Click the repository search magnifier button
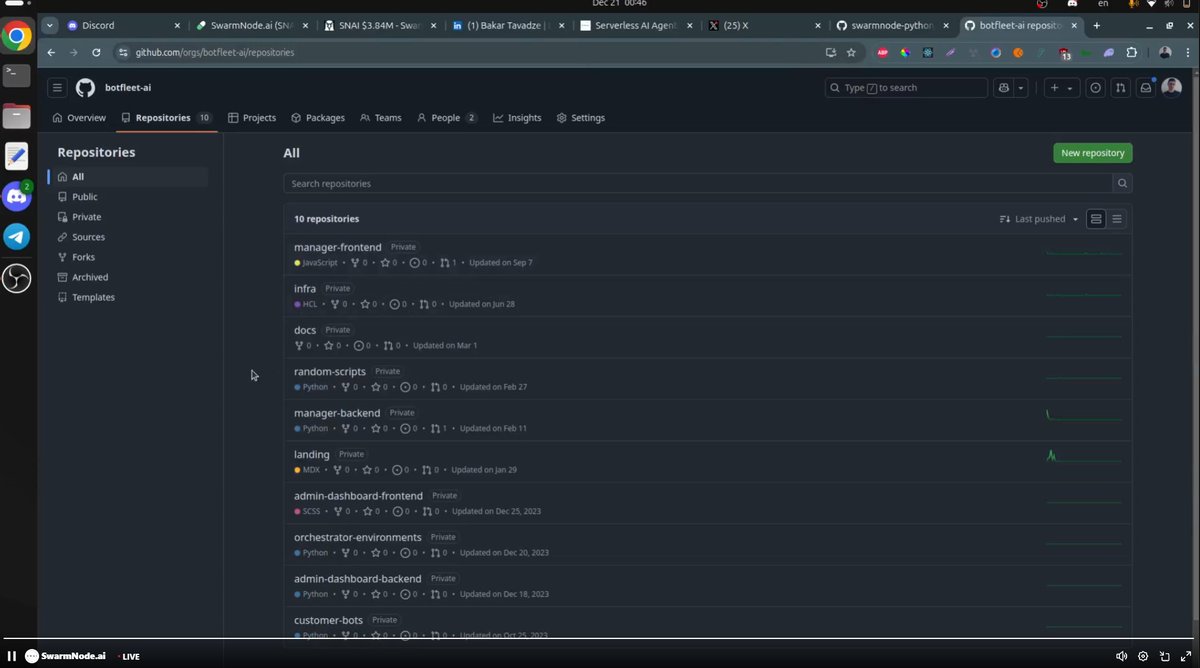Image resolution: width=1200 pixels, height=668 pixels. point(1122,184)
